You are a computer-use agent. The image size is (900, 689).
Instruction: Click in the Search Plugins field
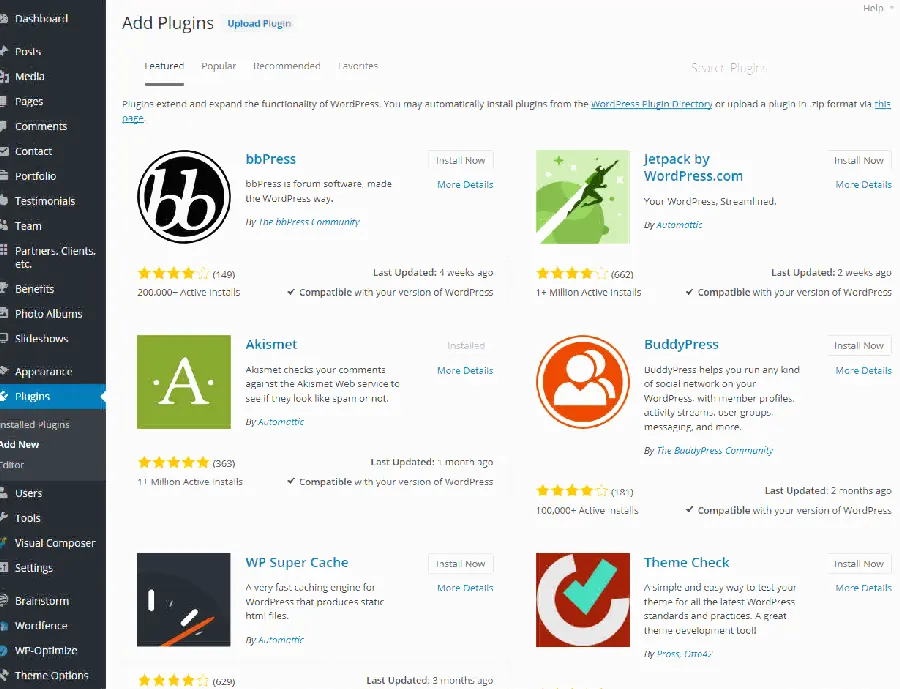[729, 68]
